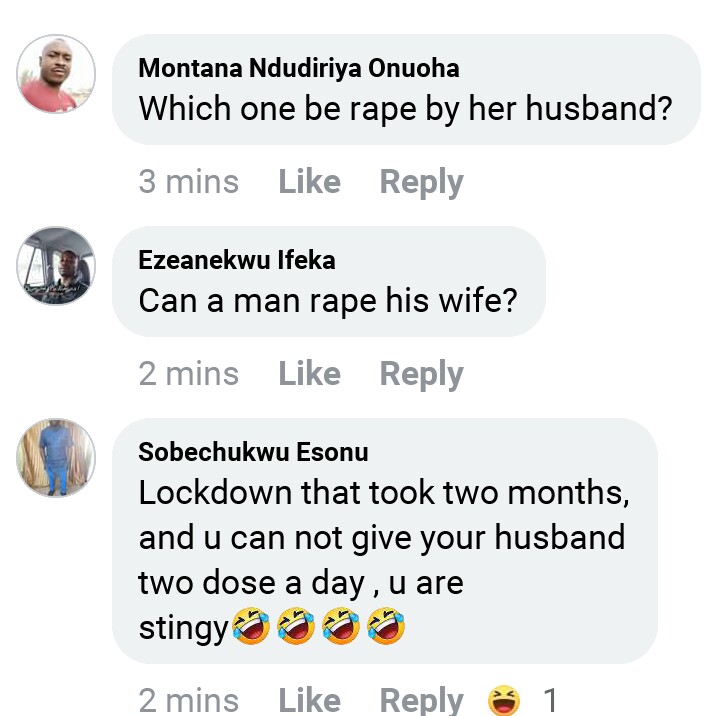
Task: Open Sobechukwu Esonu's profile picture
Action: (57, 457)
